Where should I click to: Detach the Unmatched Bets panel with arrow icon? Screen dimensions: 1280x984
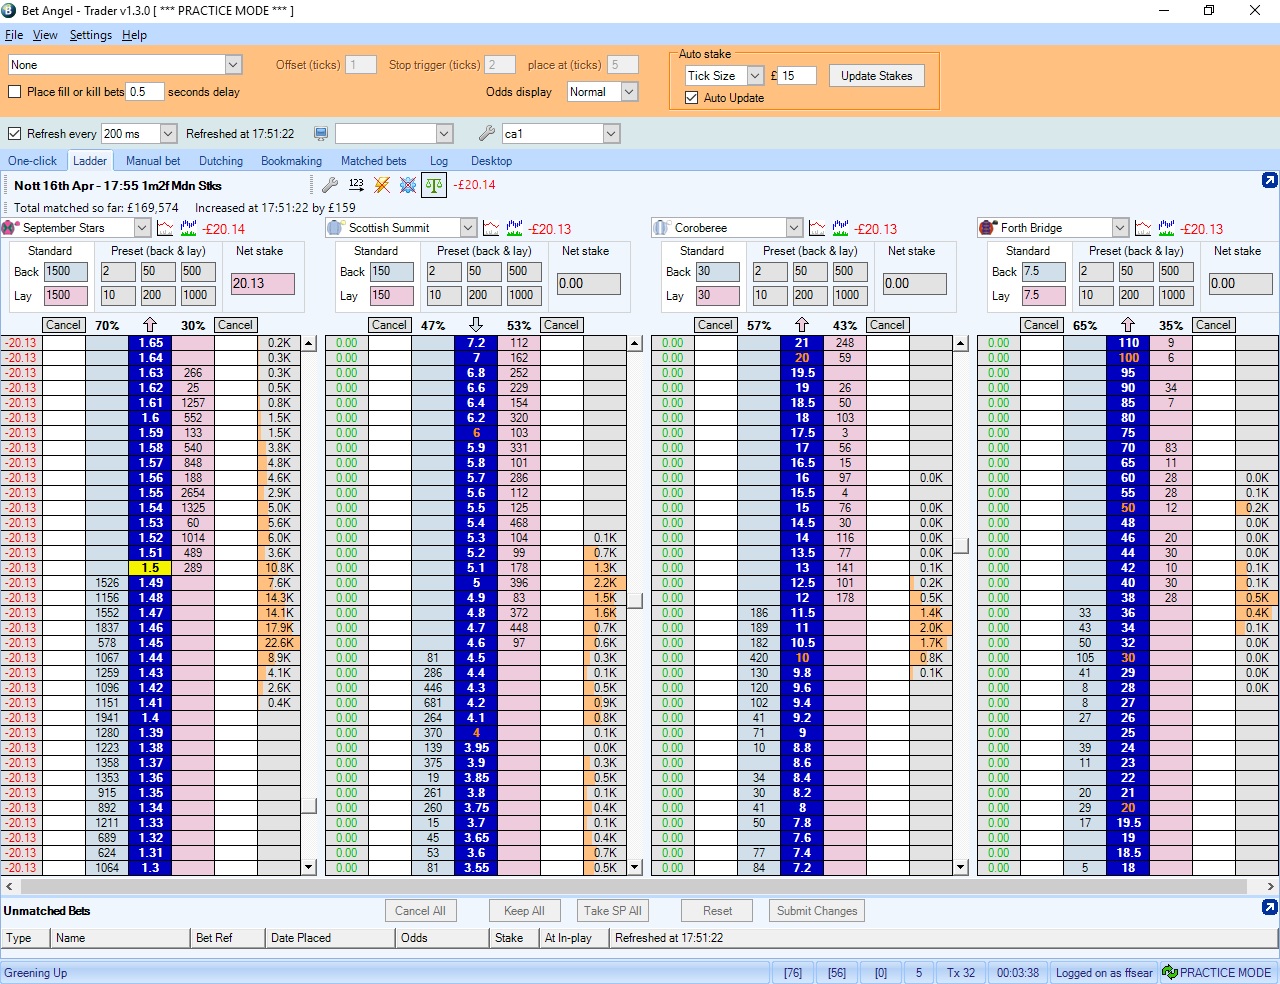(x=1269, y=907)
